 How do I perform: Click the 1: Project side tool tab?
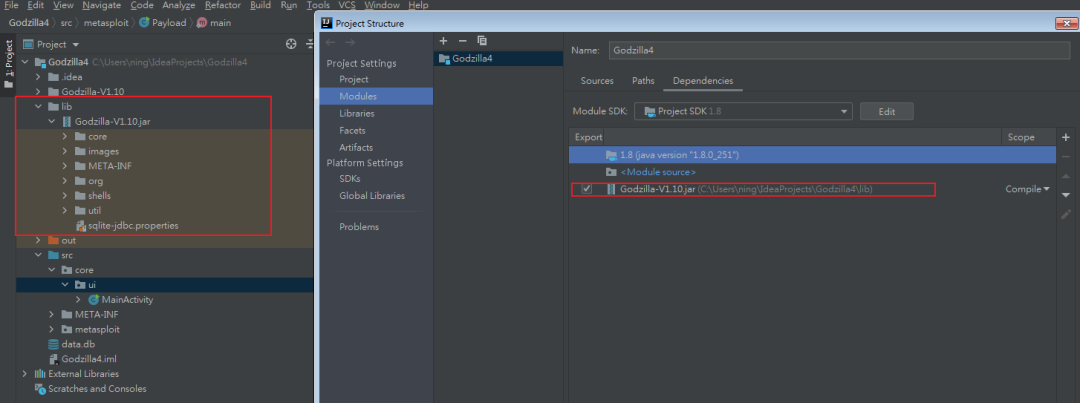tap(8, 63)
